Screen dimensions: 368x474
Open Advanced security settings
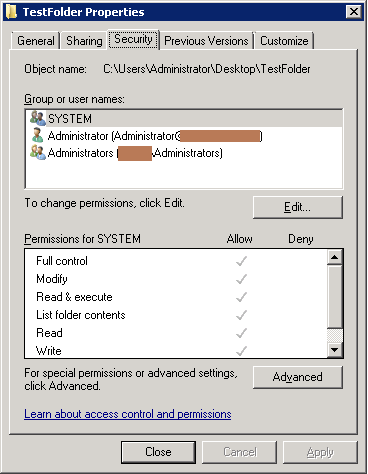298,377
